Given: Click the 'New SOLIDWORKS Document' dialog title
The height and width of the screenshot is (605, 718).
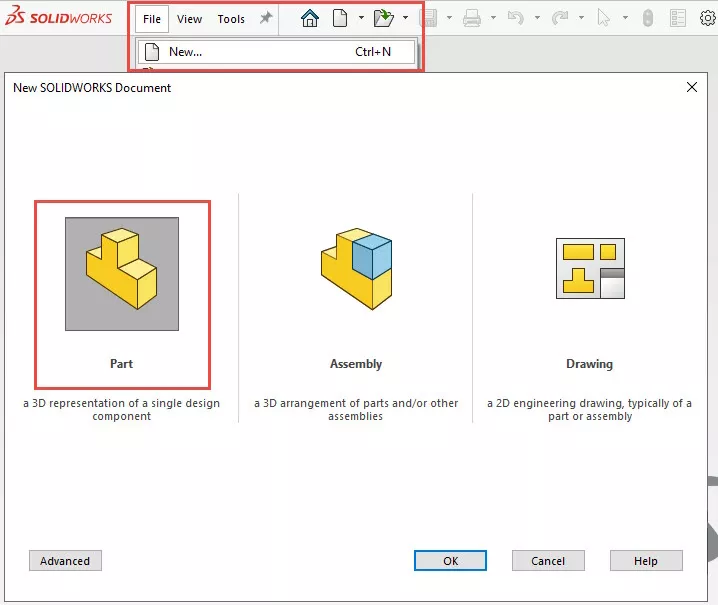Looking at the screenshot, I should pyautogui.click(x=92, y=87).
